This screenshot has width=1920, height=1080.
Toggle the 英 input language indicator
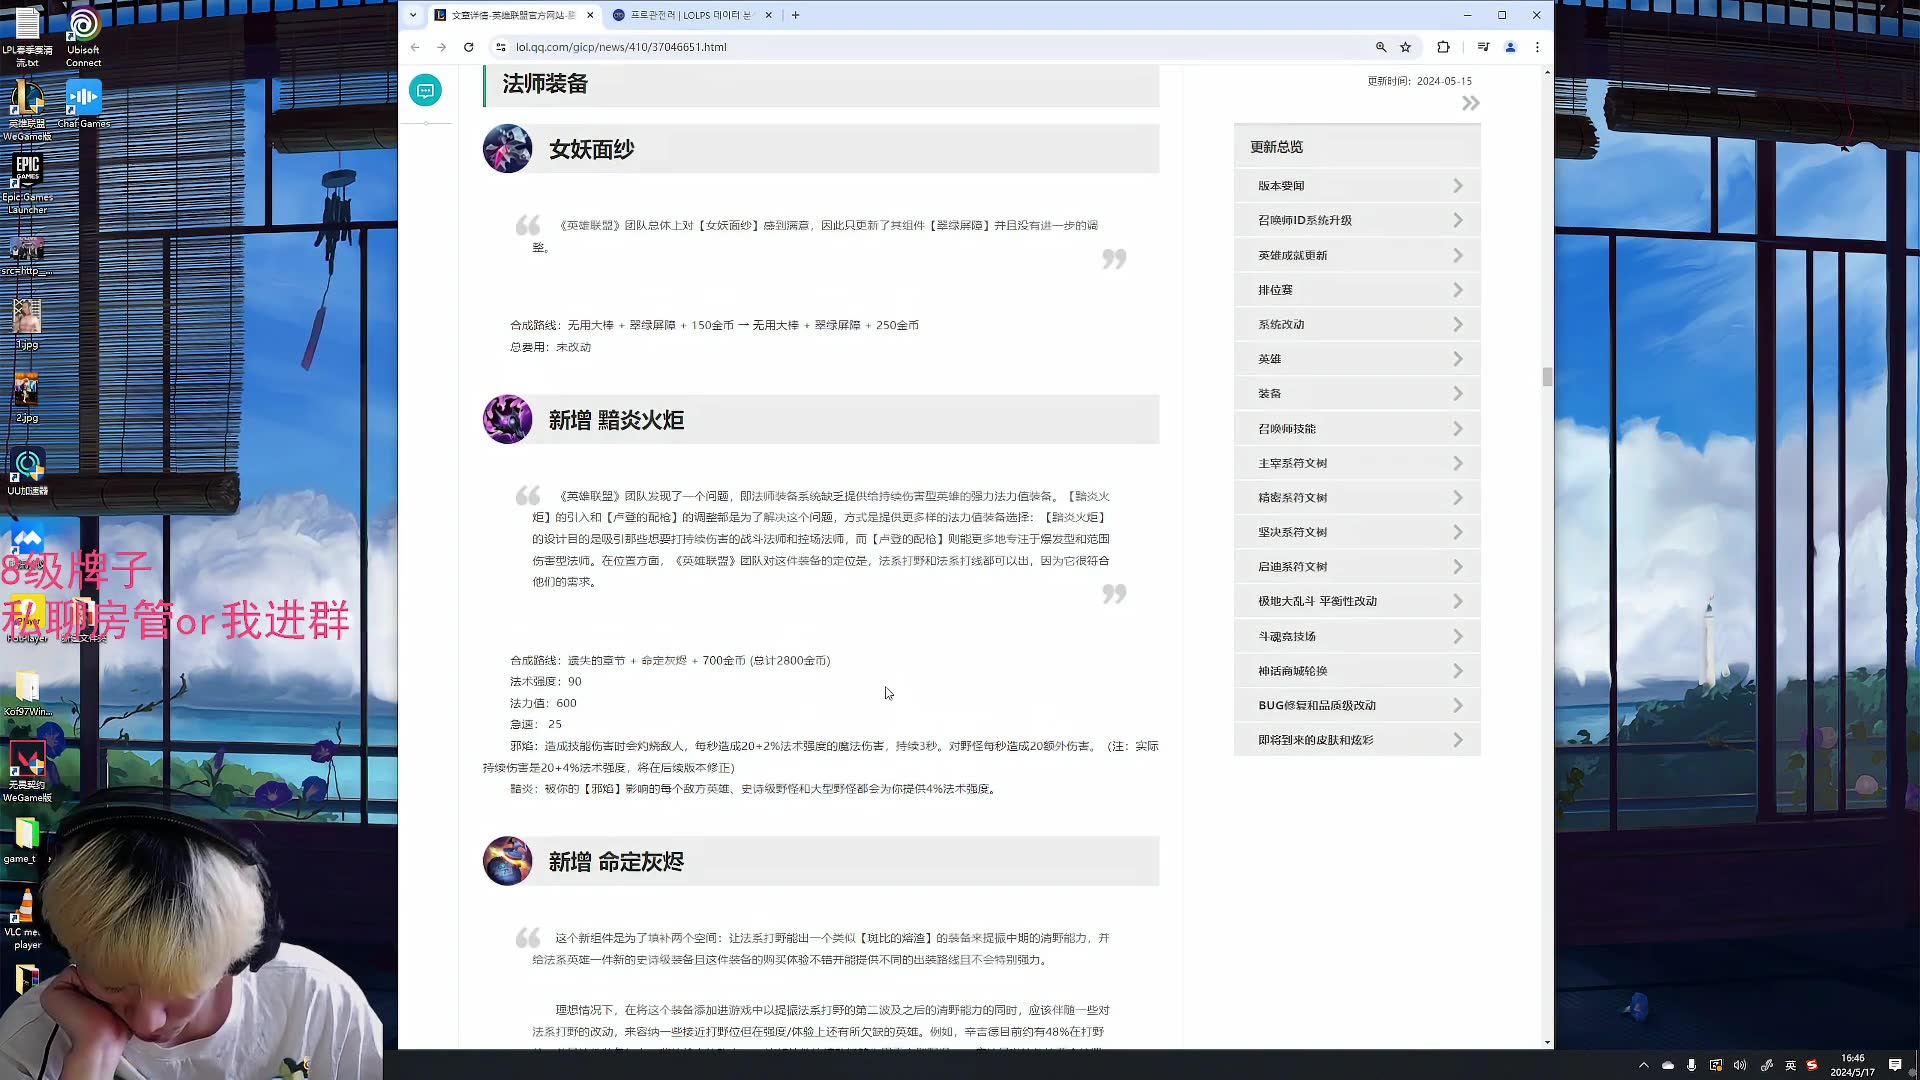tap(1790, 1065)
